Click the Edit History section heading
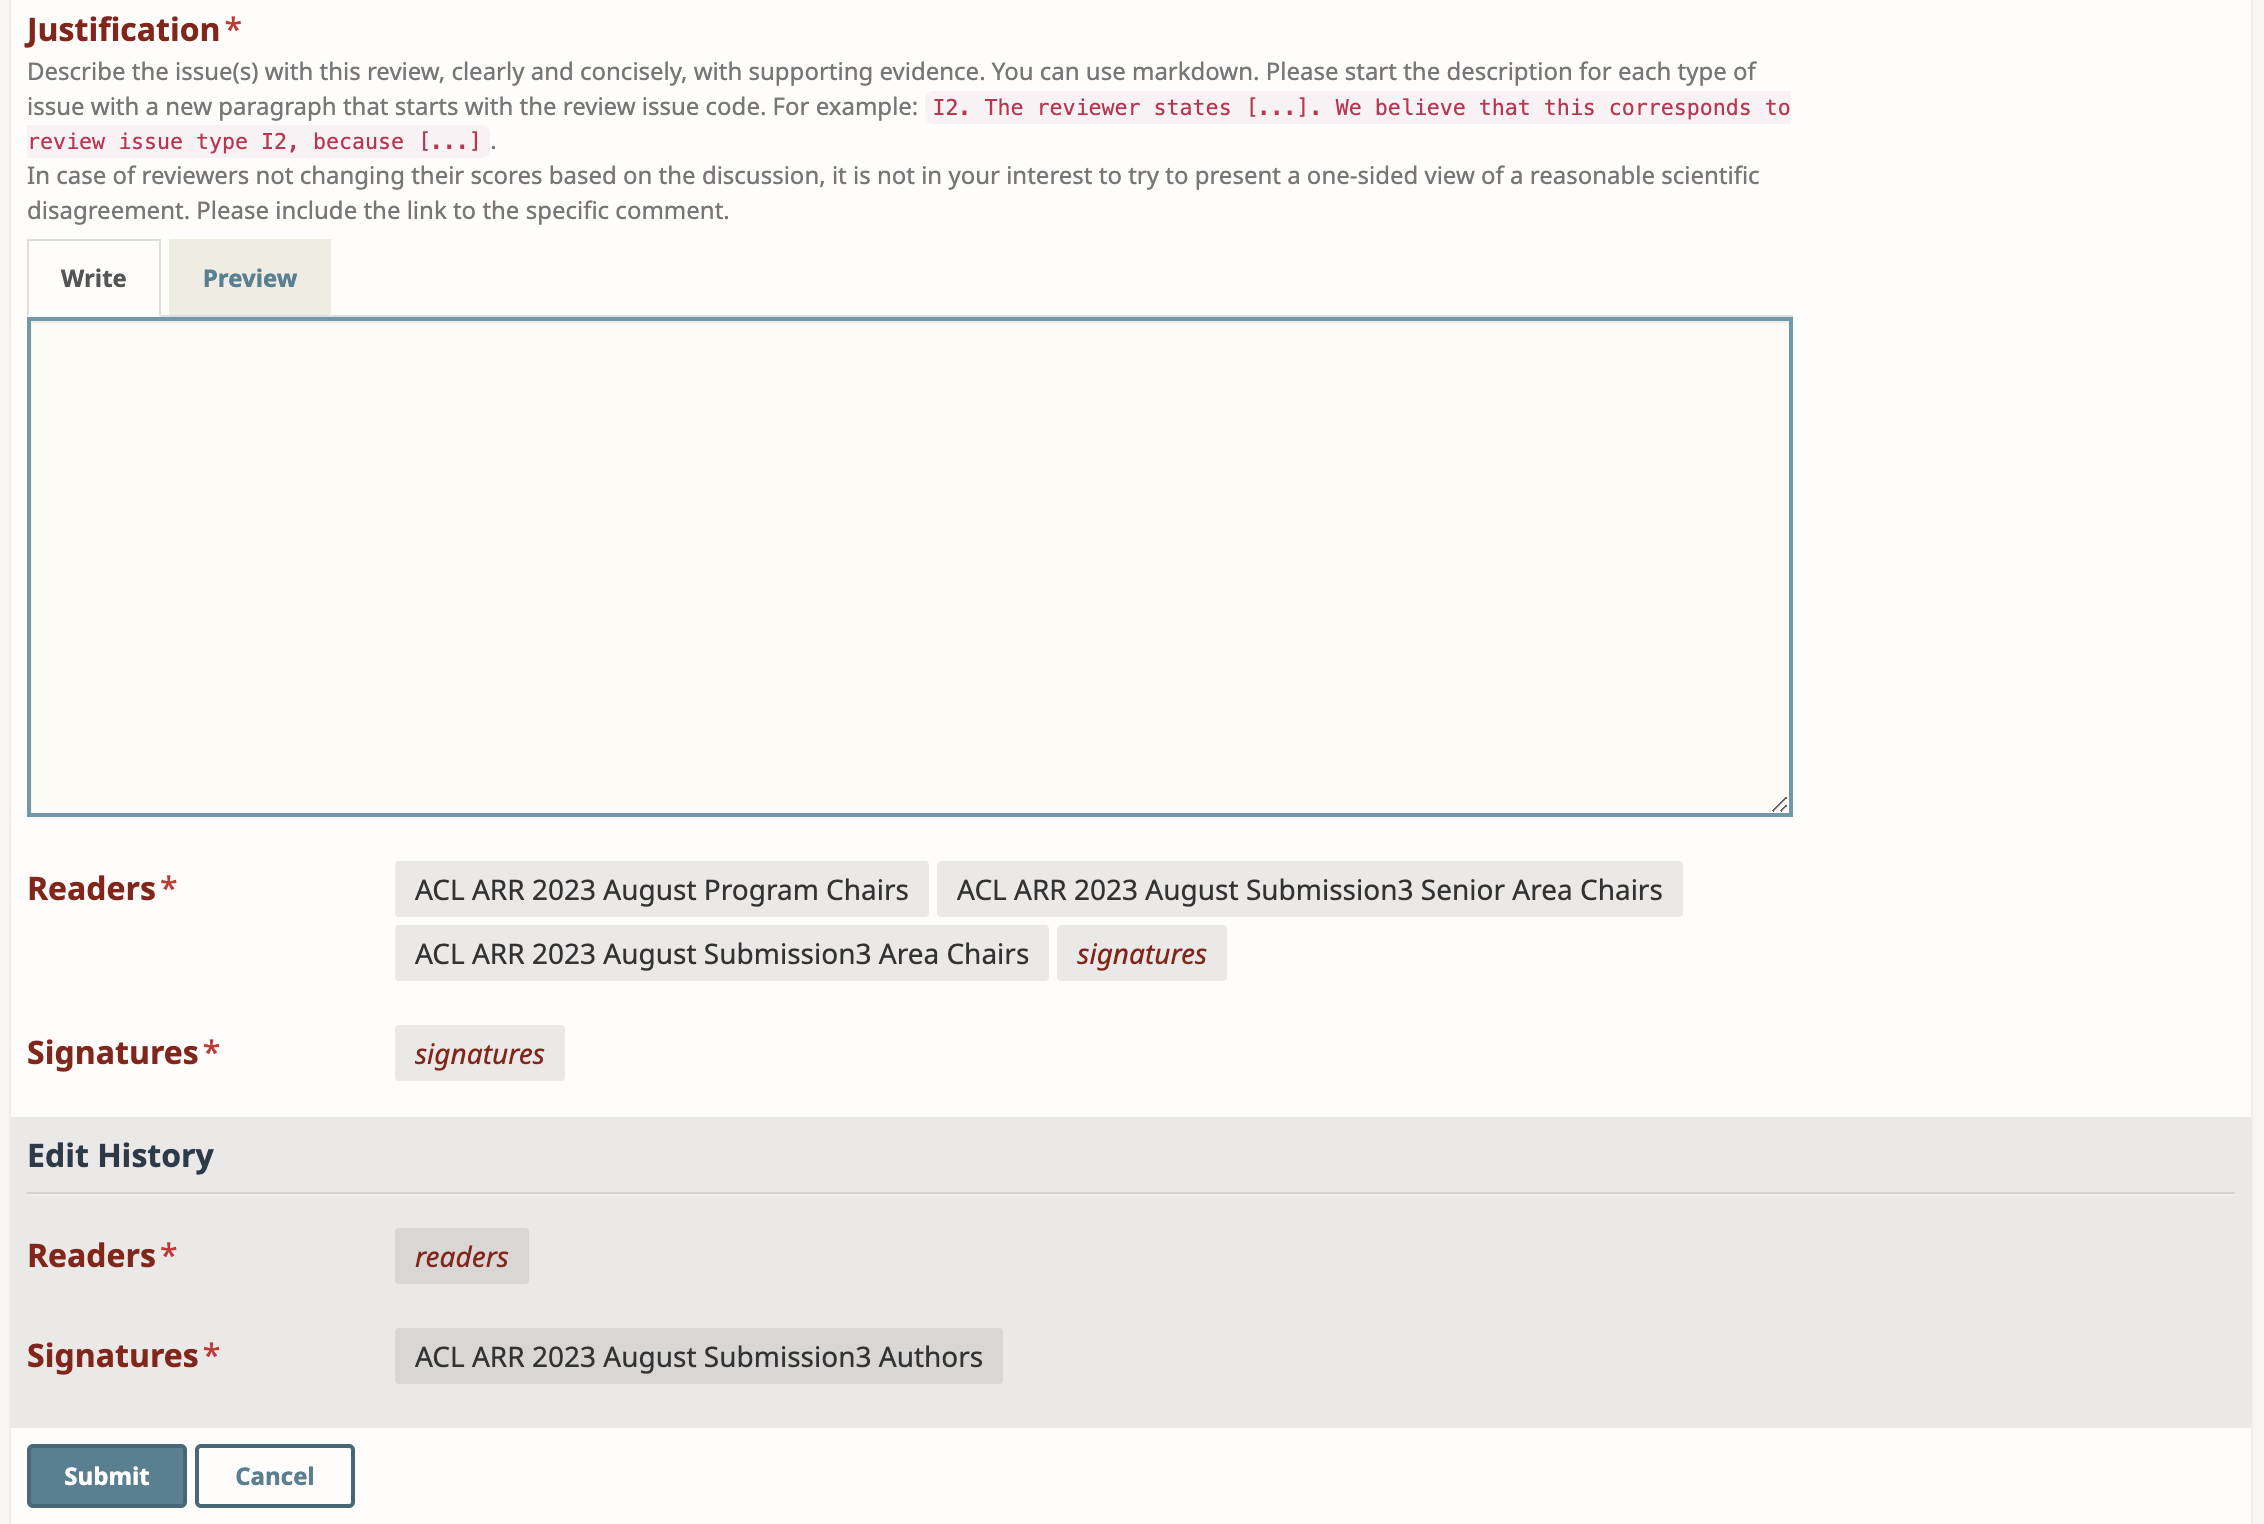The height and width of the screenshot is (1524, 2264). coord(120,1155)
